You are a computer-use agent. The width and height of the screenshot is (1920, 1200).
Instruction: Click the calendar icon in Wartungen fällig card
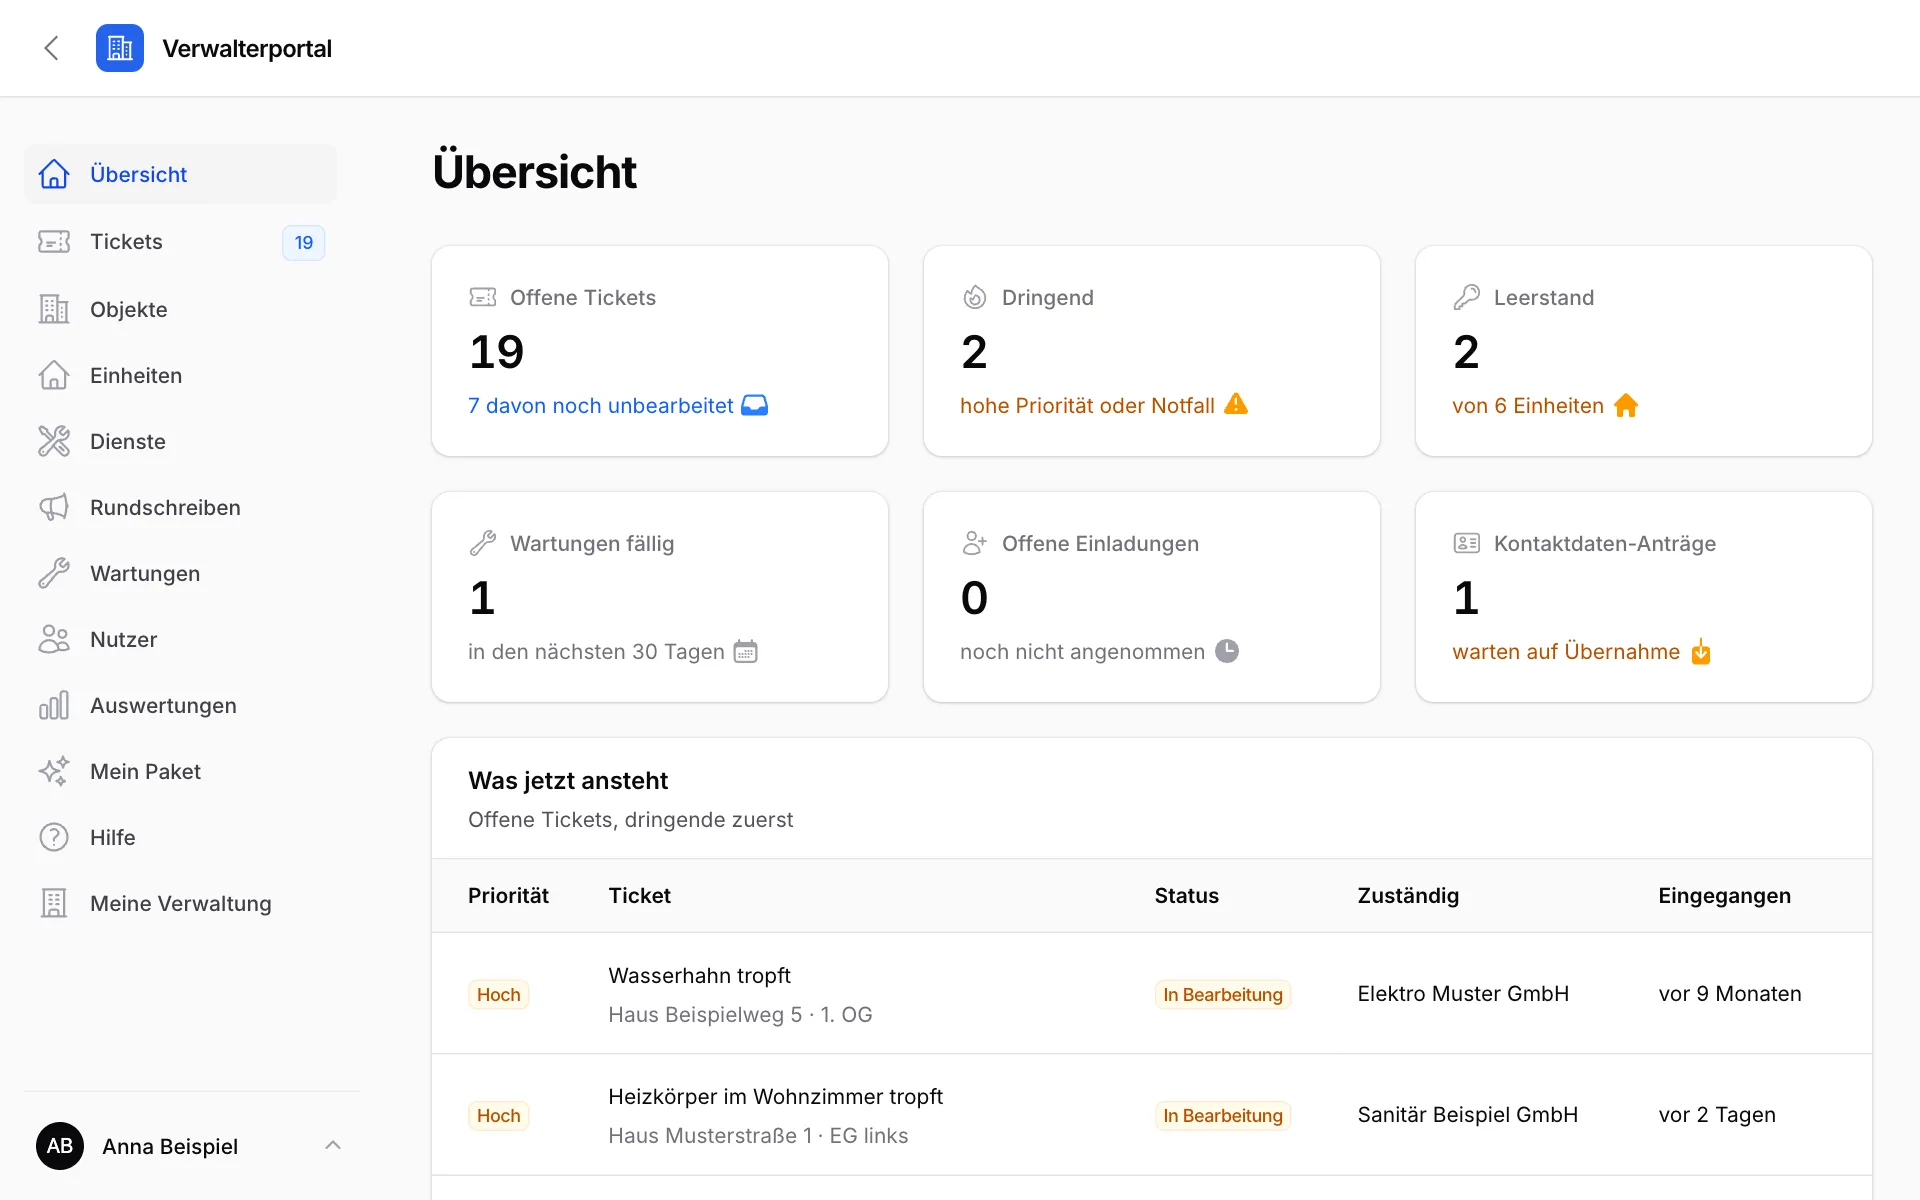(746, 651)
